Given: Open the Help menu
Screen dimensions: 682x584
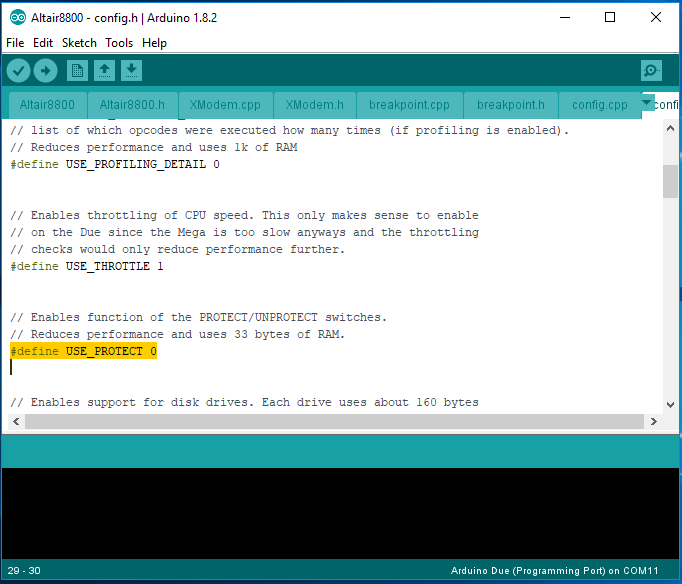Looking at the screenshot, I should (154, 43).
